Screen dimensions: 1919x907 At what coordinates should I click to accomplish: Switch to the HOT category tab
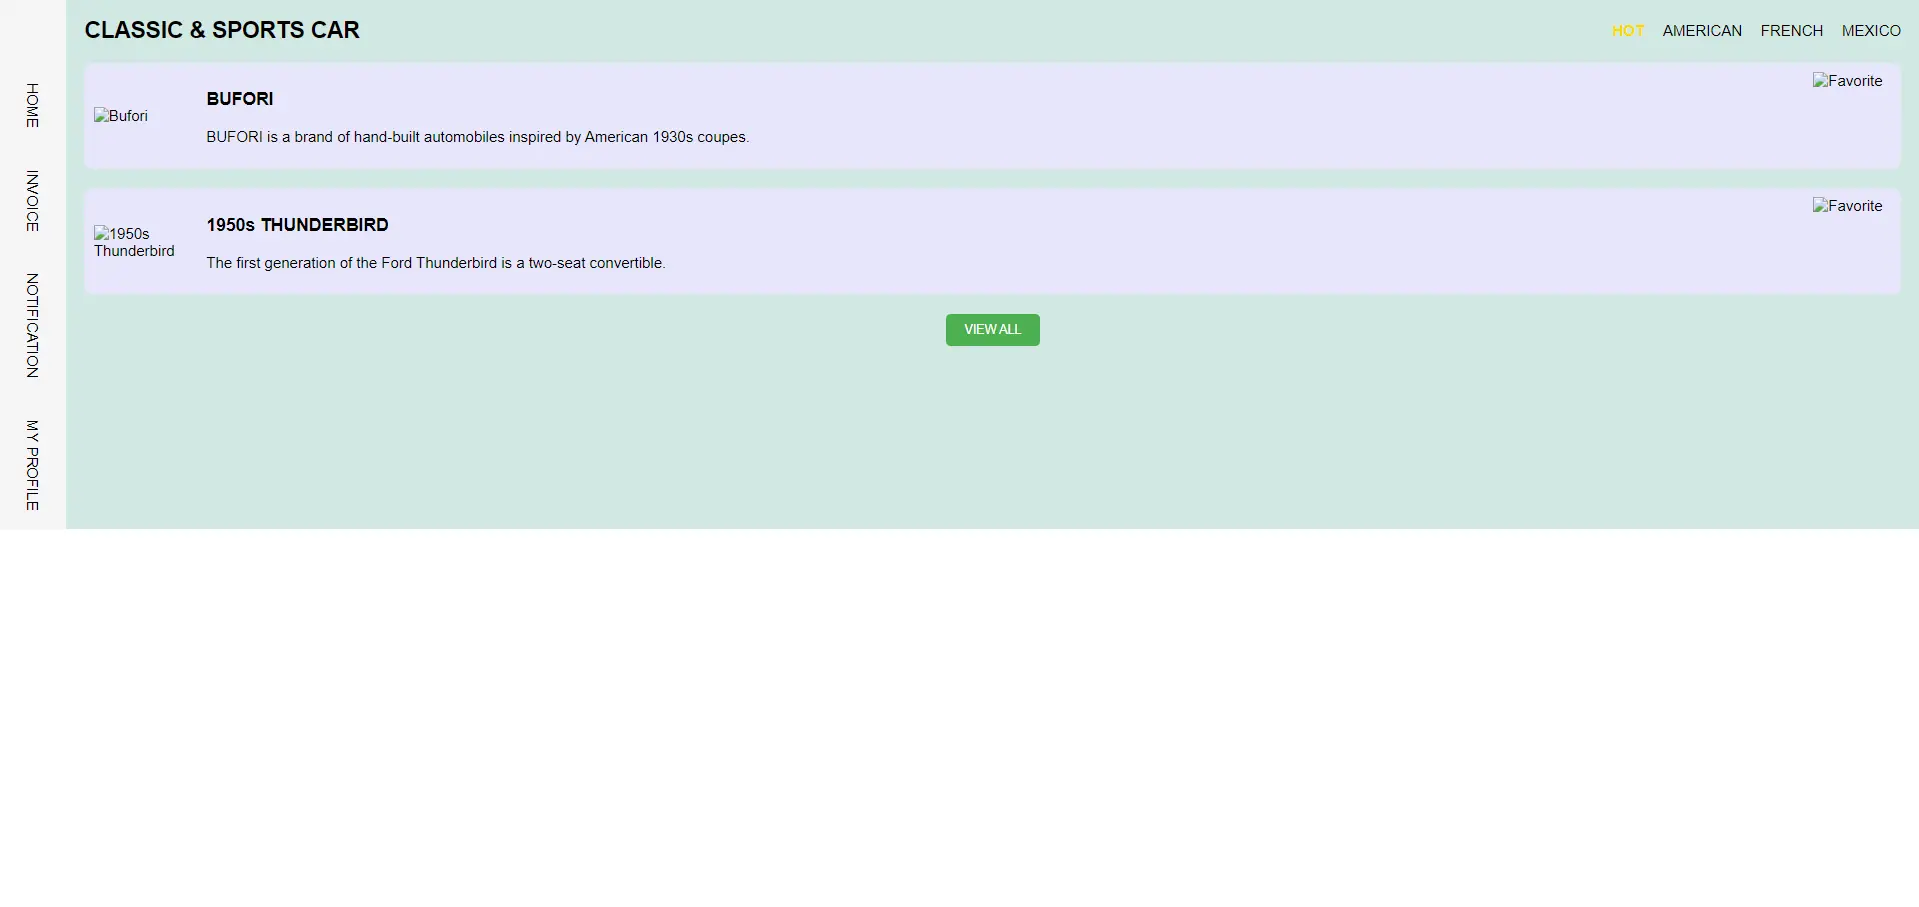tap(1627, 31)
